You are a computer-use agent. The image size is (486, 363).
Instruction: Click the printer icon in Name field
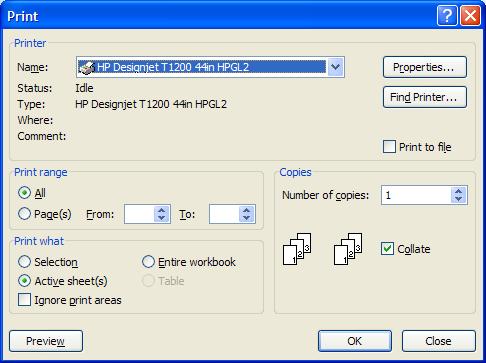[x=87, y=67]
